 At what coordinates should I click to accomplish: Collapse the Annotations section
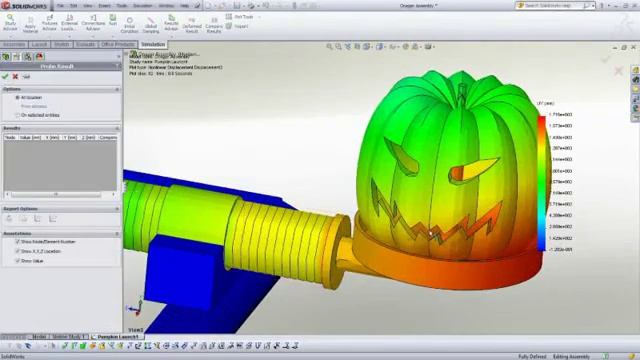point(117,234)
